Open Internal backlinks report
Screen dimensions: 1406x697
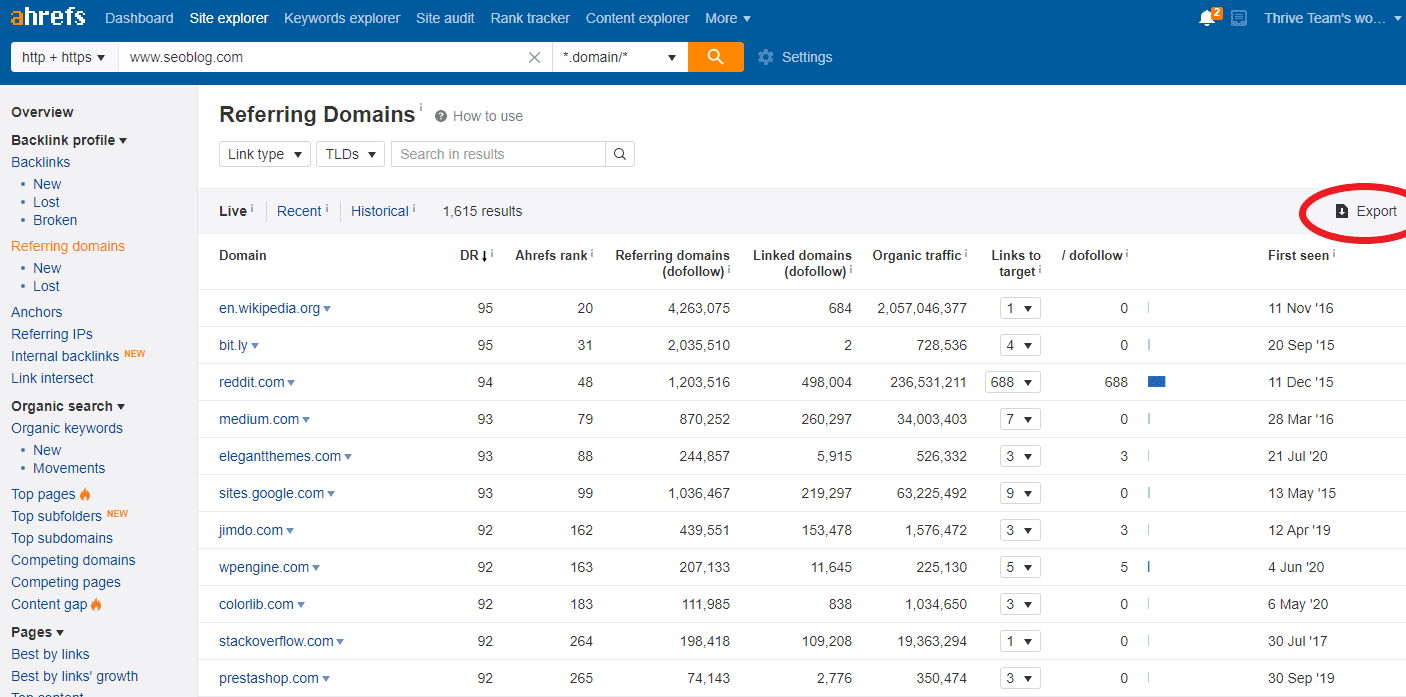pyautogui.click(x=65, y=356)
